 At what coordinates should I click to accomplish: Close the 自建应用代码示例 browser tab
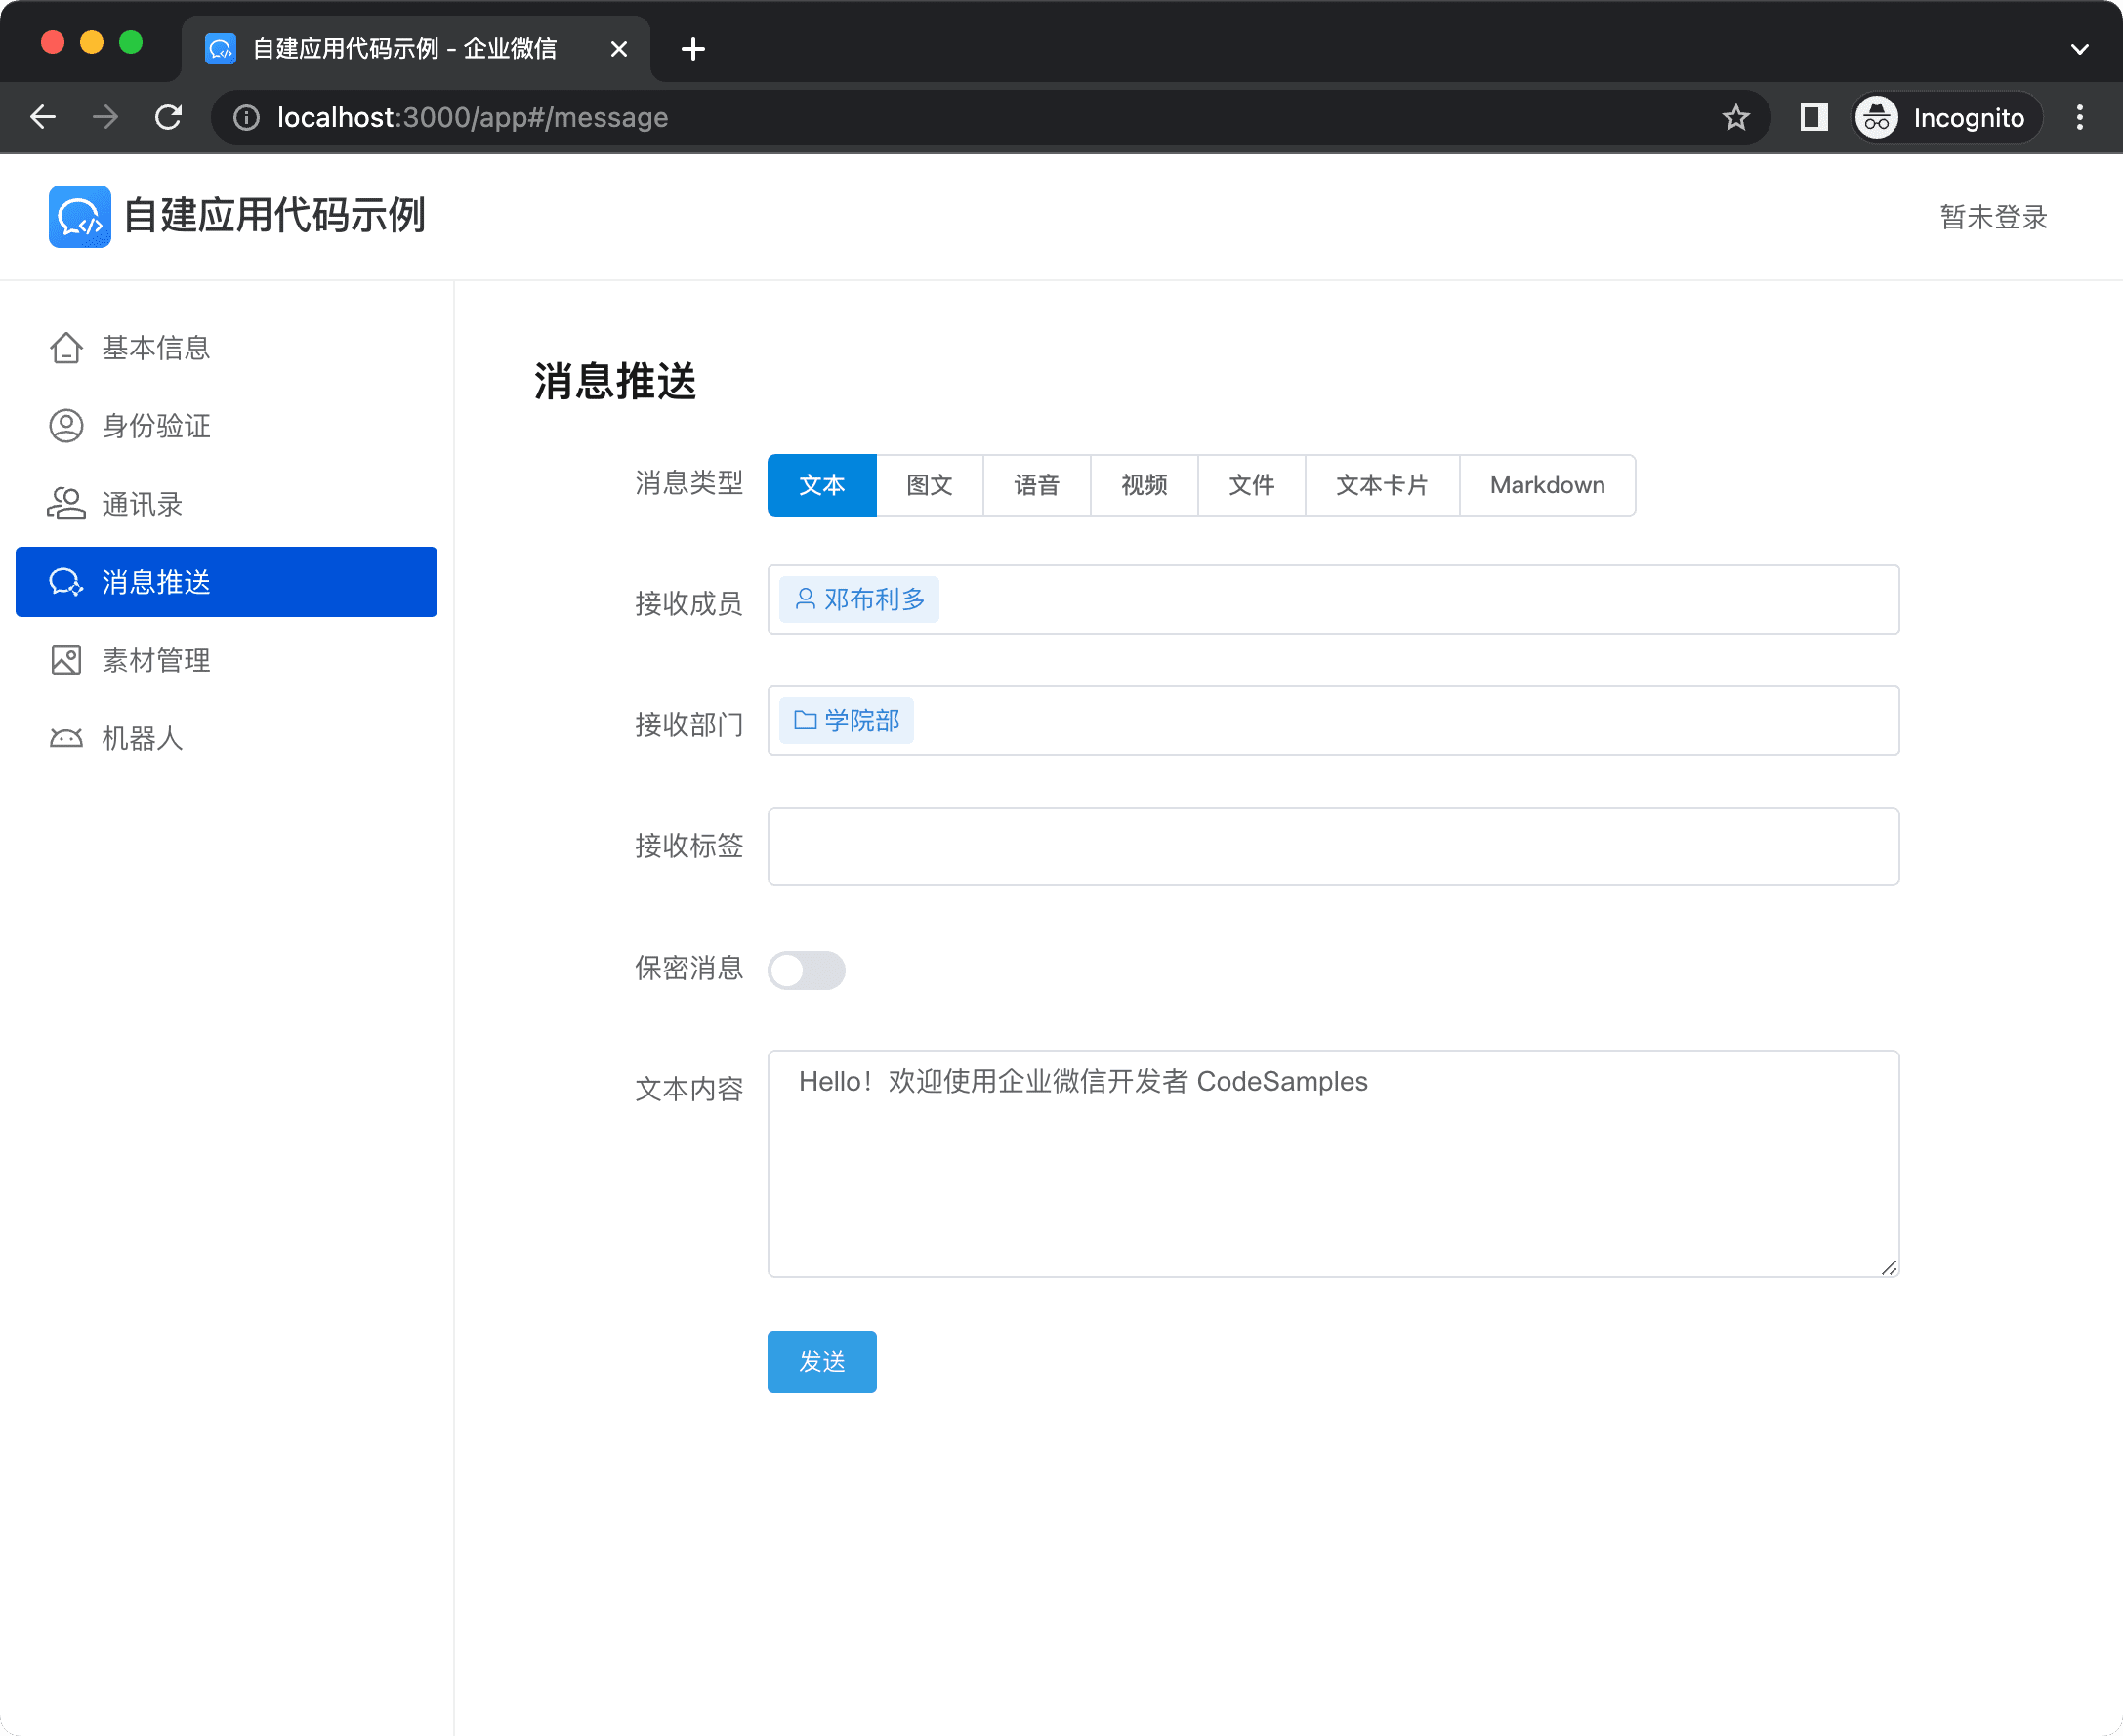(619, 48)
